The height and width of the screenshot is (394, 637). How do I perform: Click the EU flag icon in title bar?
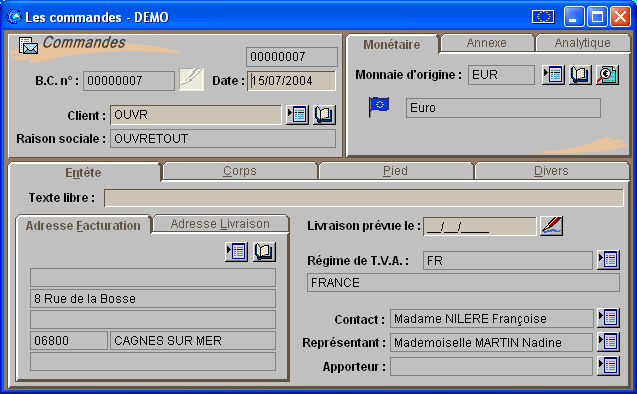(543, 17)
